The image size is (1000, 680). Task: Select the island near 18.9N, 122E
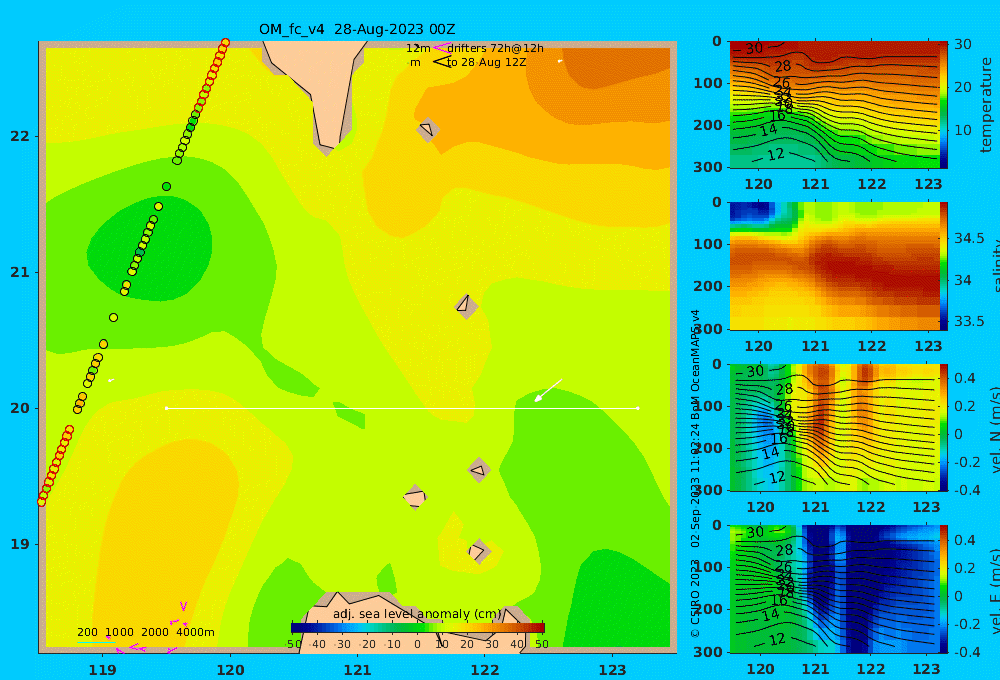(x=479, y=551)
